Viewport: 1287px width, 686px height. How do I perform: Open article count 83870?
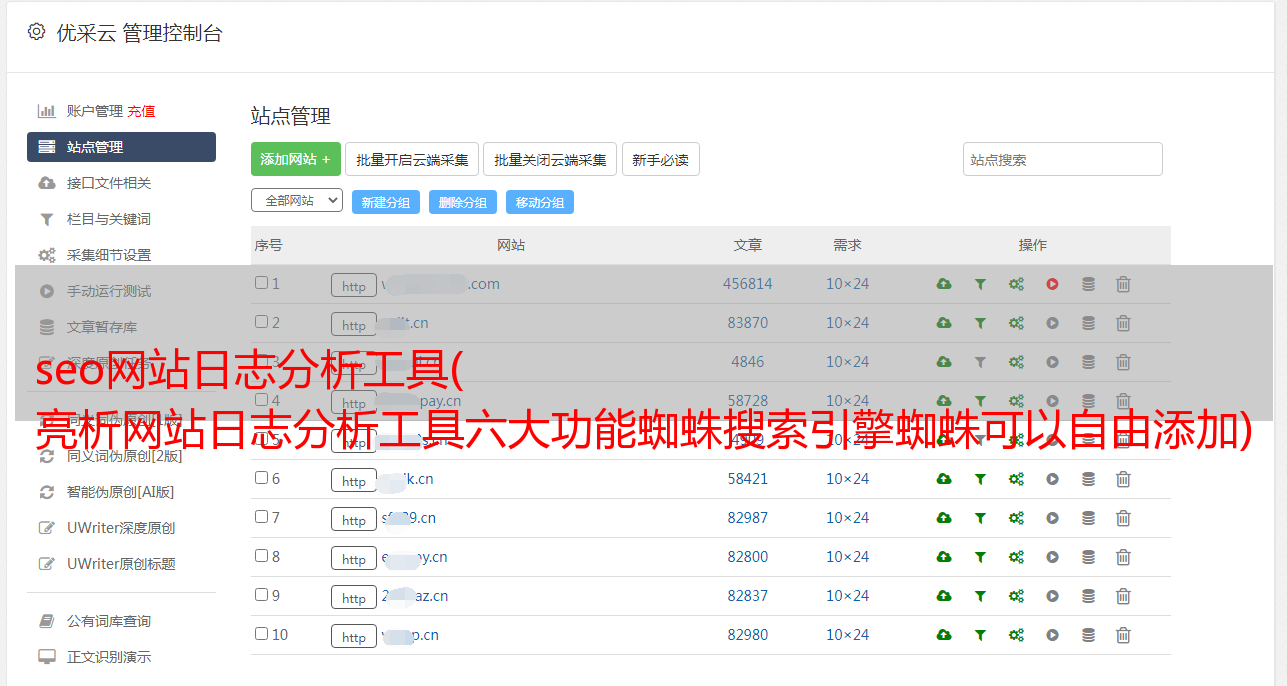748,323
